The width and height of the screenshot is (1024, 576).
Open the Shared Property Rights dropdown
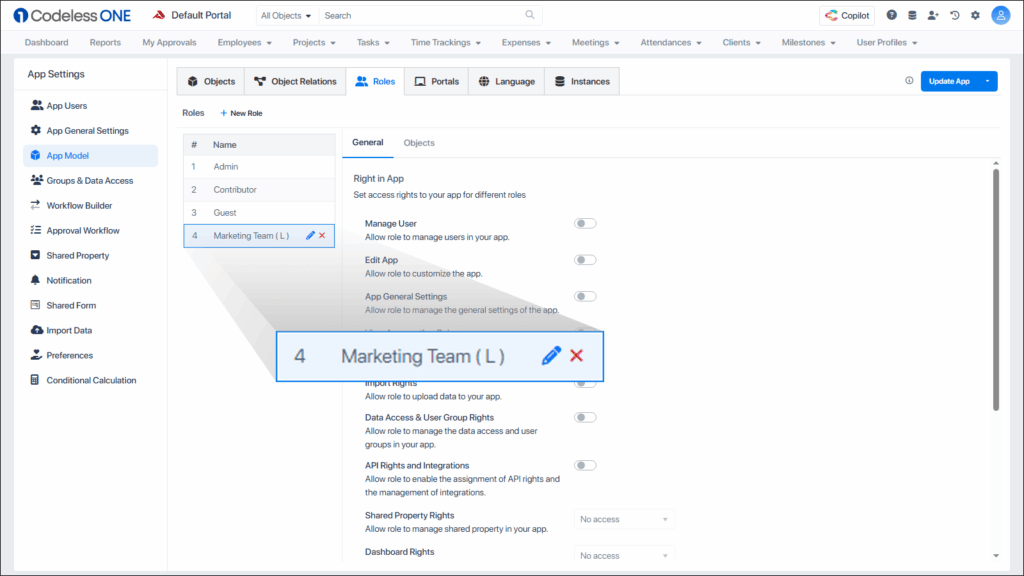point(624,519)
